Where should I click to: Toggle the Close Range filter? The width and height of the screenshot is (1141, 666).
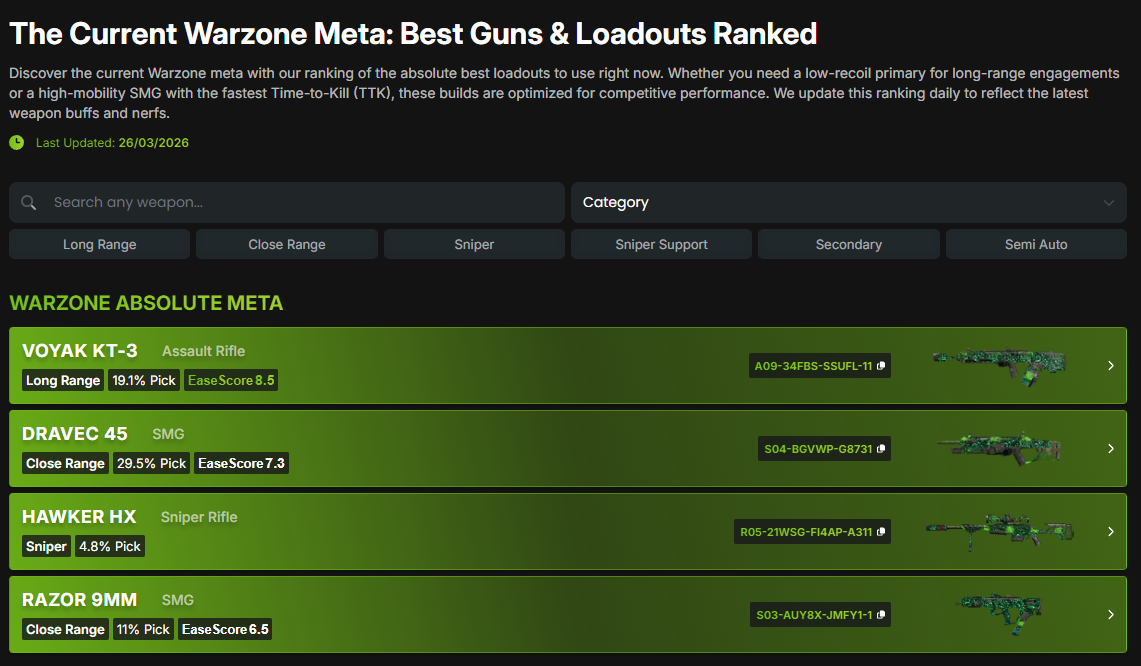point(287,244)
